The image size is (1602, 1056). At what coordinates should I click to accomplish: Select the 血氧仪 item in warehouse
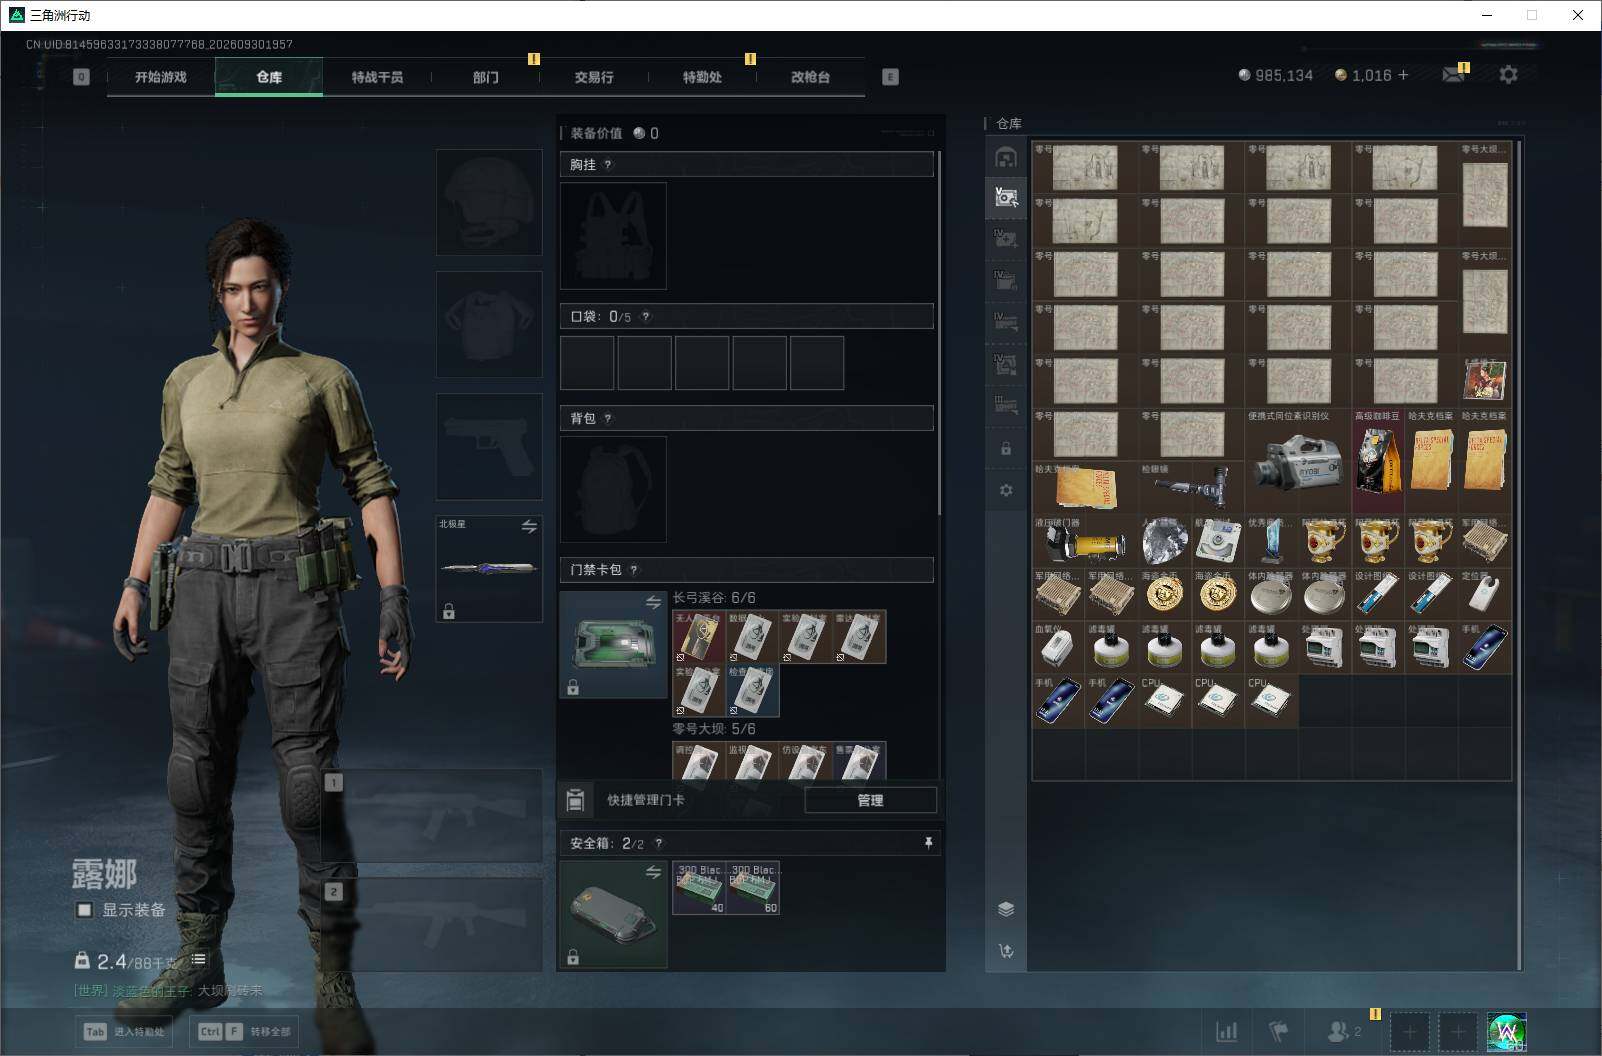pos(1058,648)
